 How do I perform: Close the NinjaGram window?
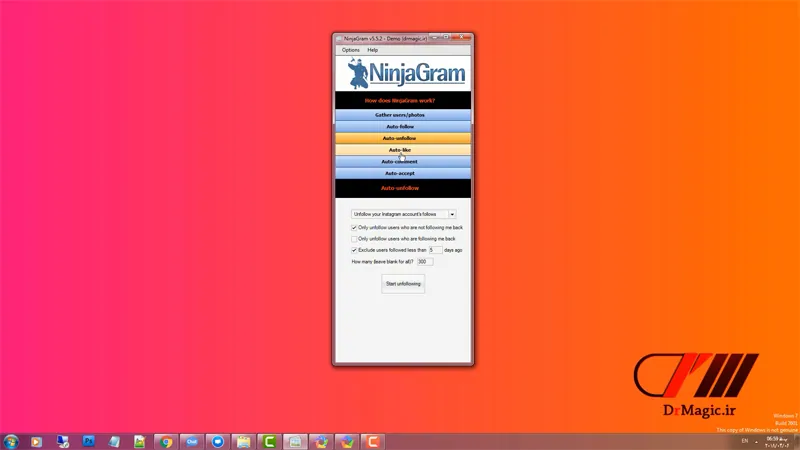pyautogui.click(x=462, y=37)
